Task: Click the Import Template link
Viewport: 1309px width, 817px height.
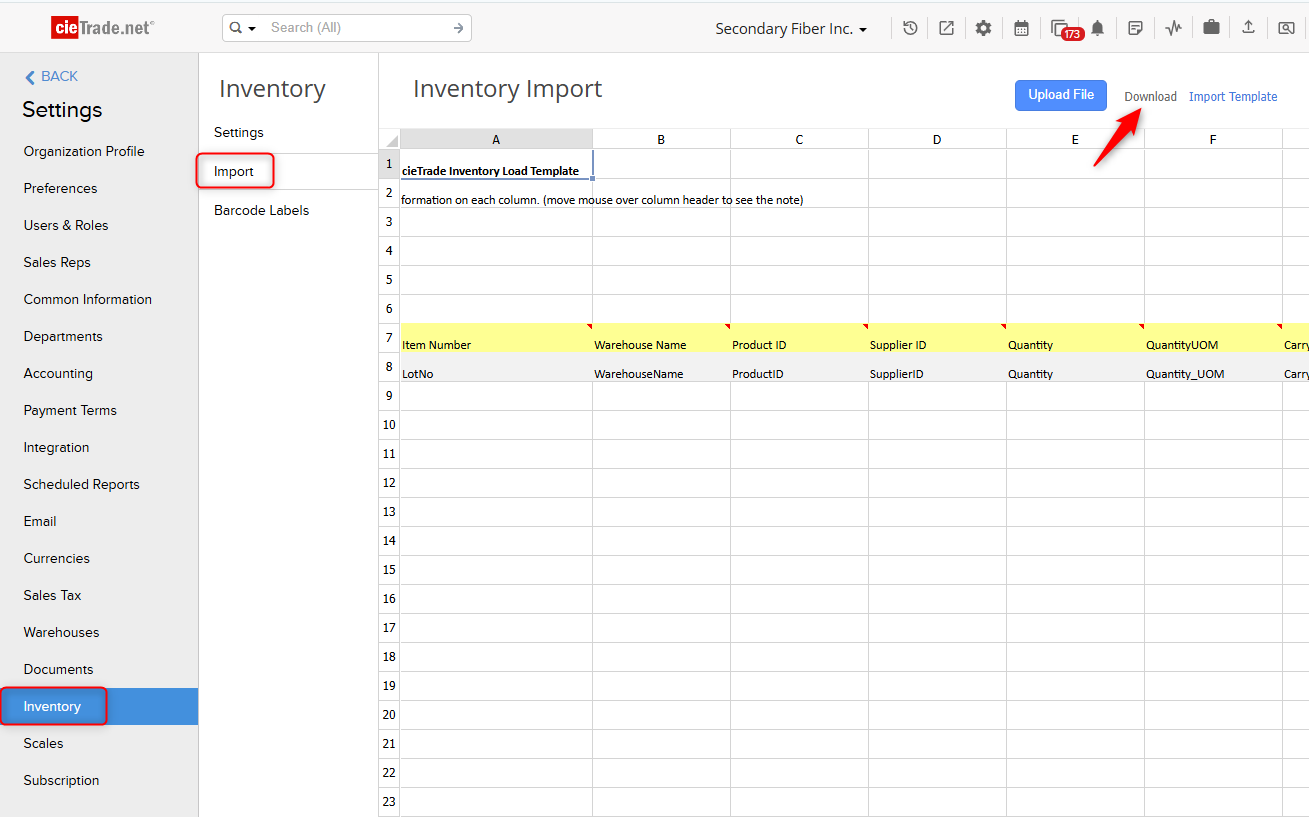Action: tap(1233, 97)
